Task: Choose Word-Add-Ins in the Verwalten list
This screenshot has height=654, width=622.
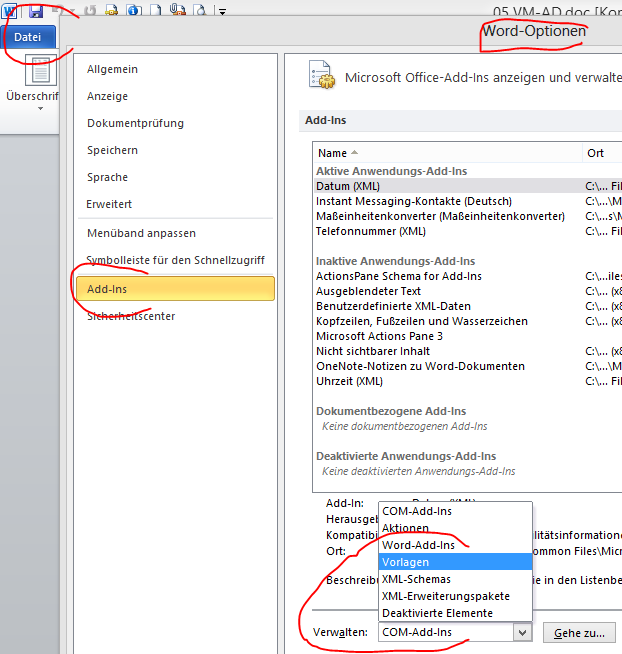Action: [x=455, y=545]
